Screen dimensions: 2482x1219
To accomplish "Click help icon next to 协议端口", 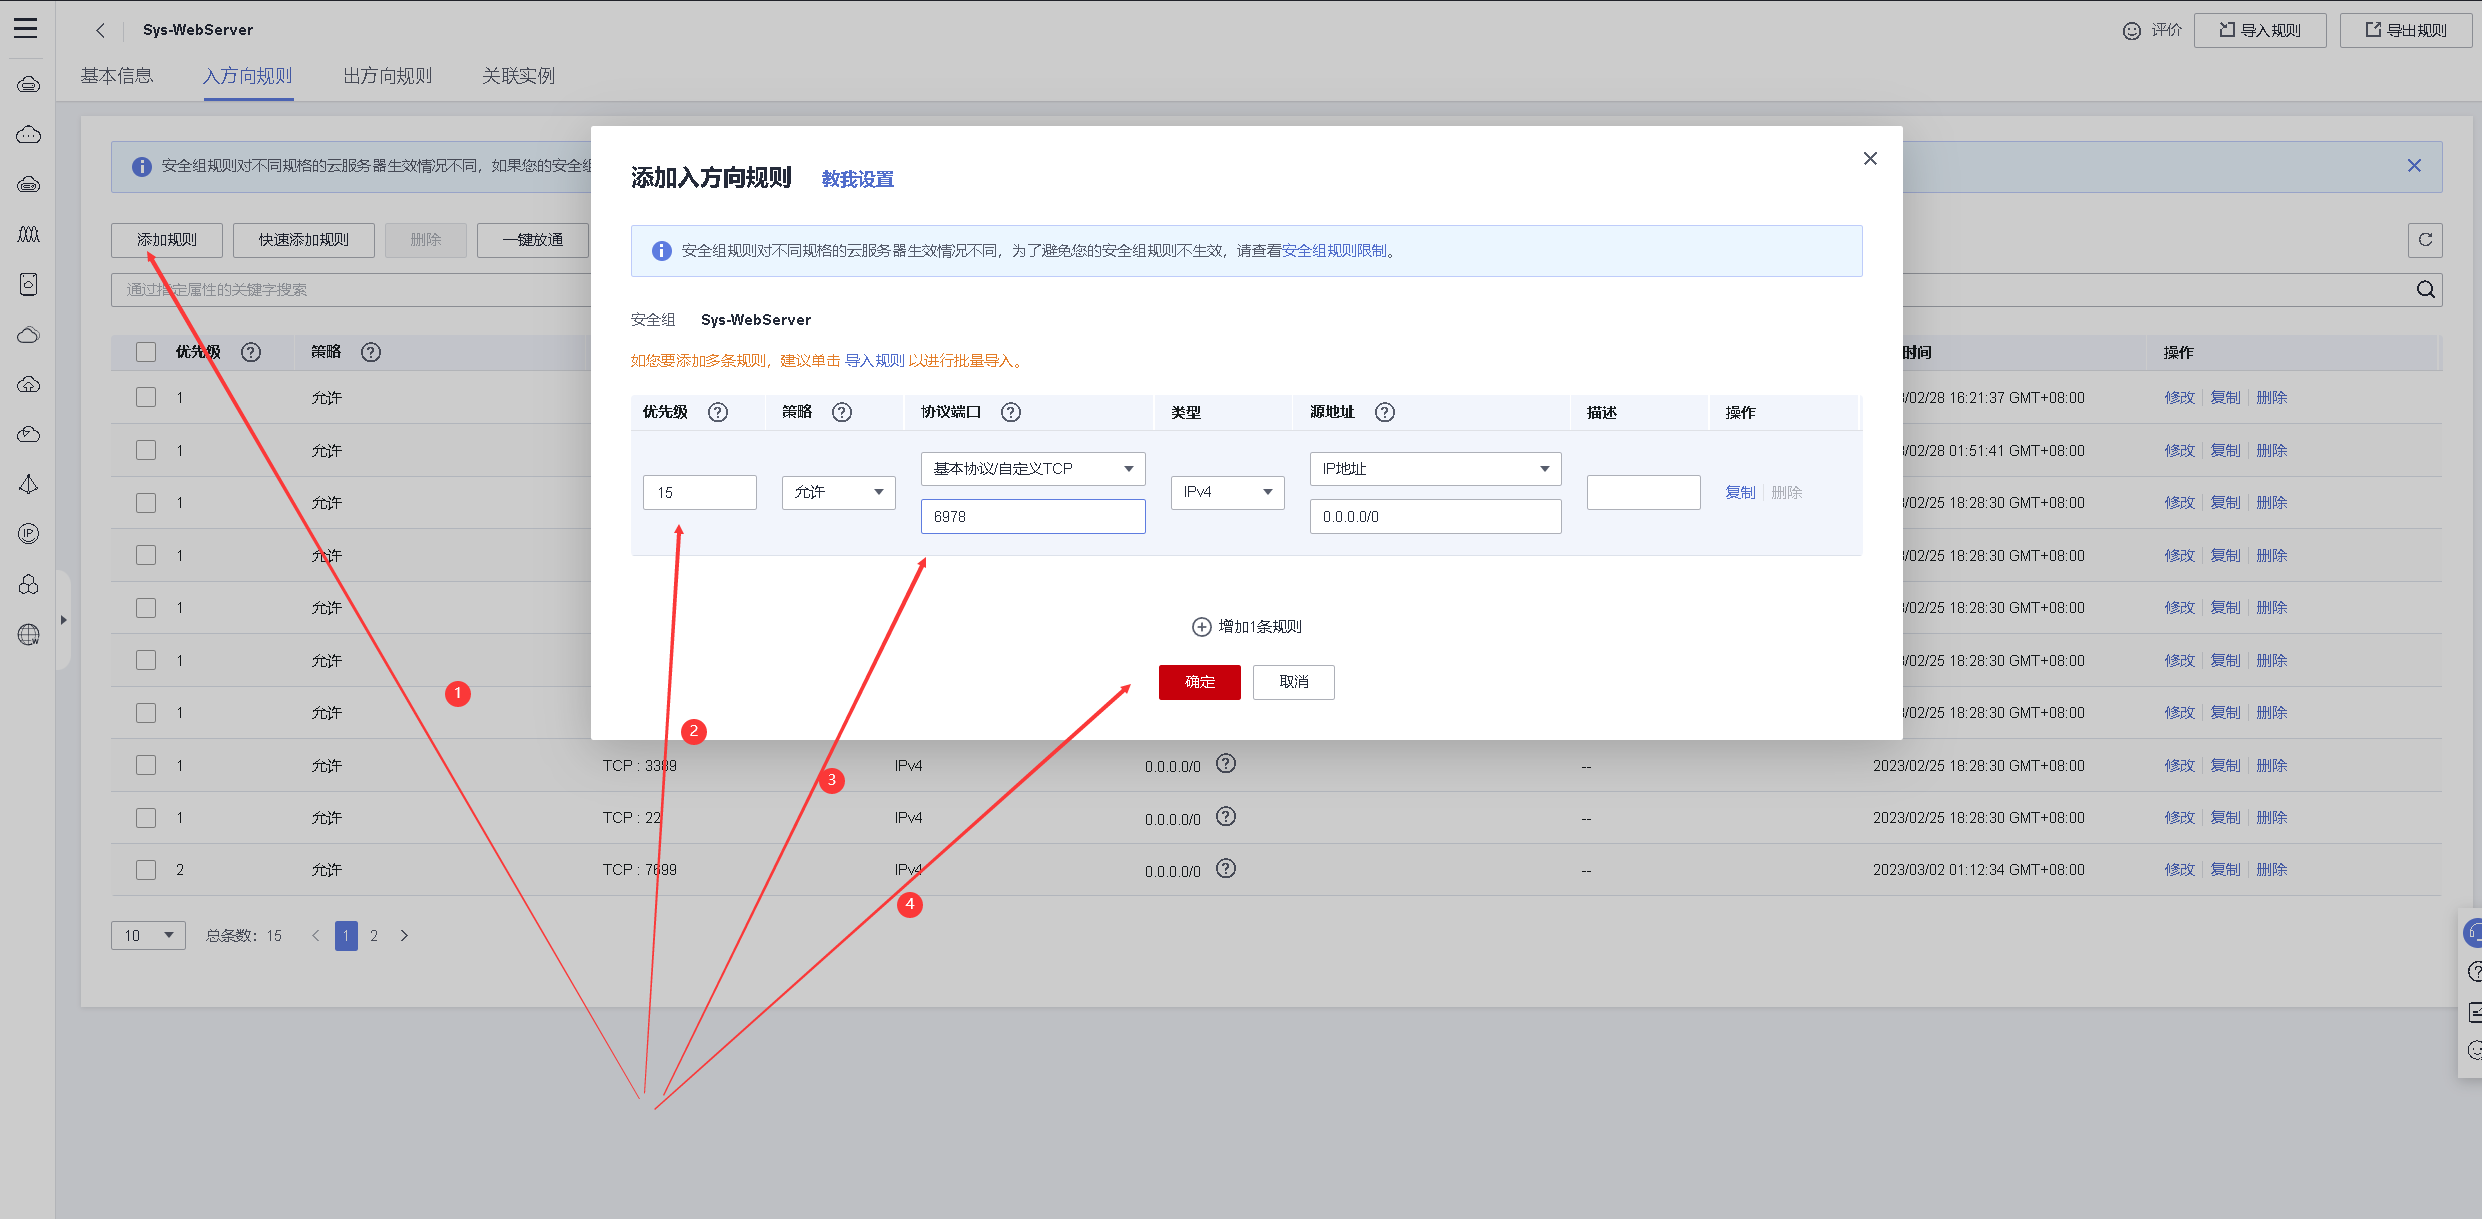I will 1011,412.
